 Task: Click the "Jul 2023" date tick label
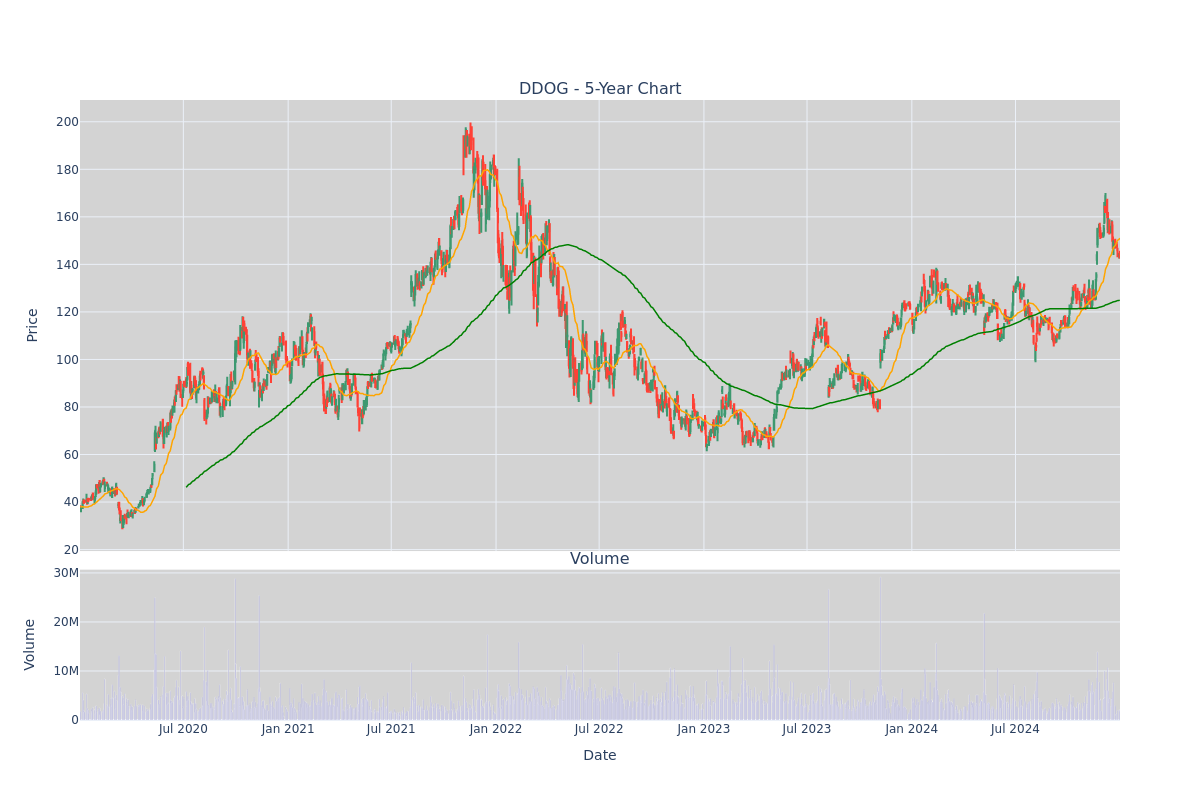point(807,729)
